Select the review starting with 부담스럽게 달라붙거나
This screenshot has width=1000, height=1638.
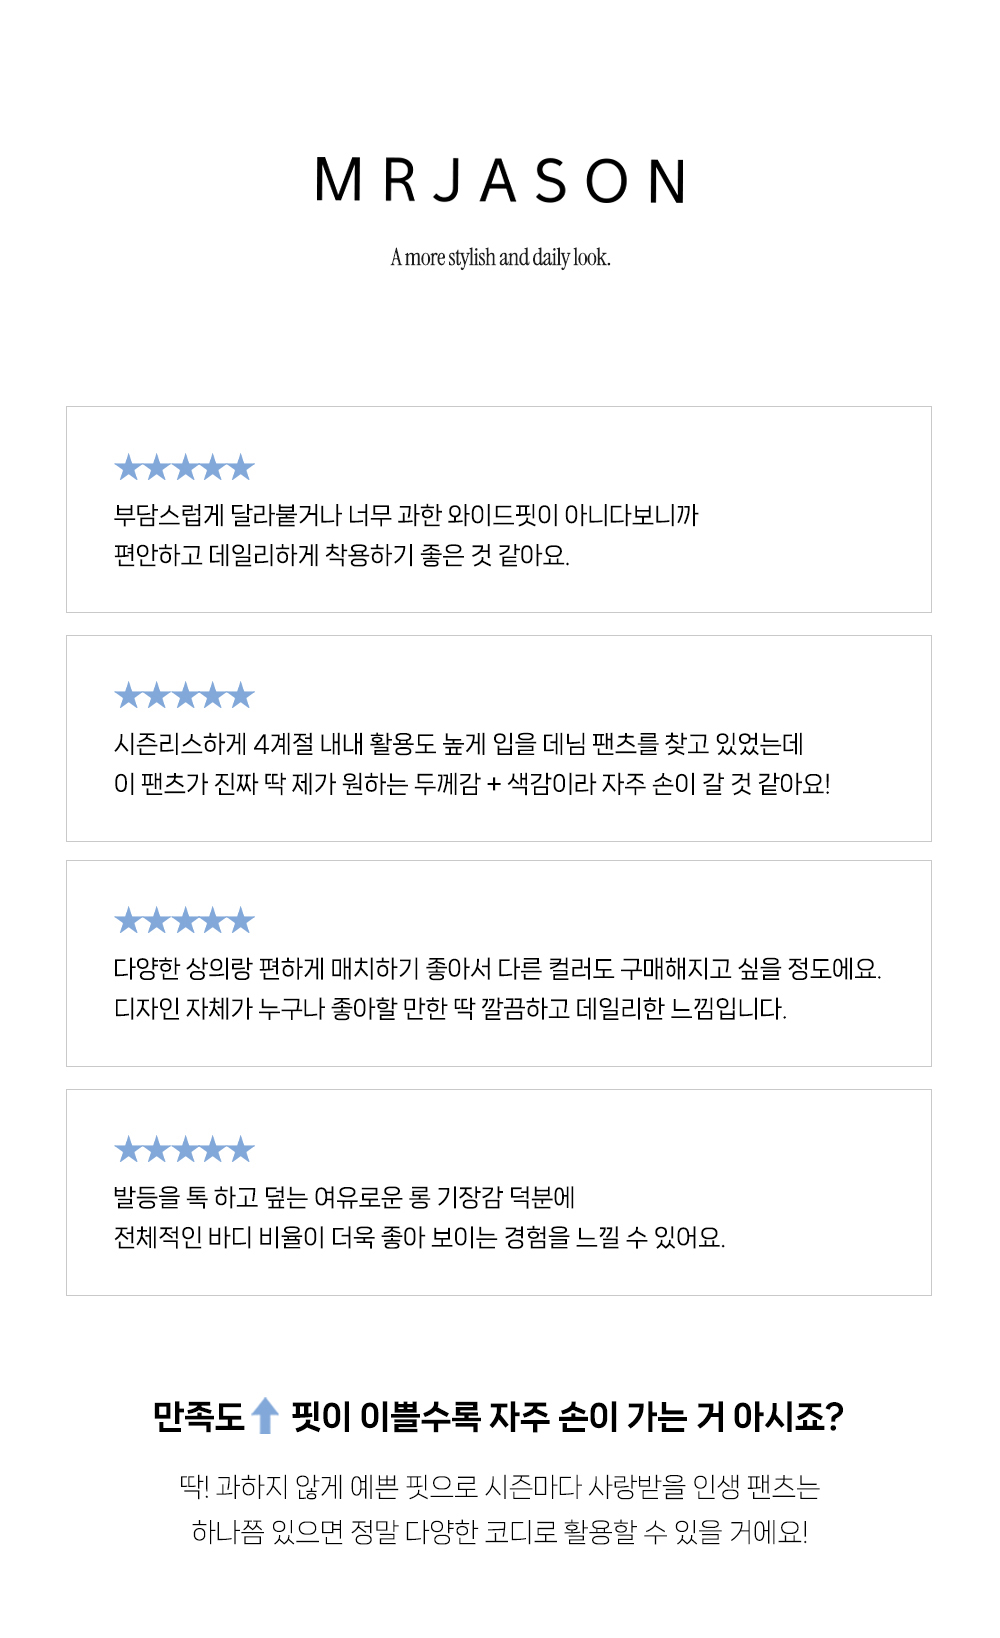(x=405, y=515)
